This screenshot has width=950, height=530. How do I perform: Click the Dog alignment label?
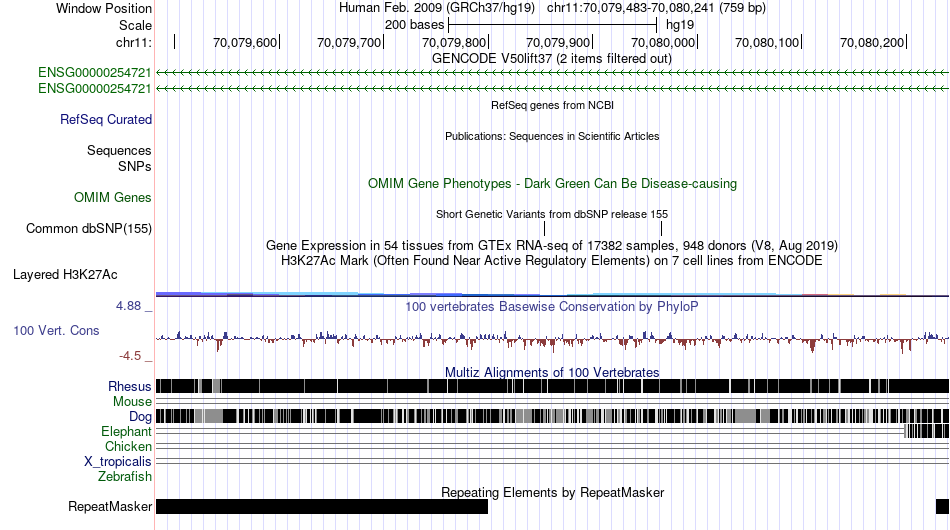(140, 417)
